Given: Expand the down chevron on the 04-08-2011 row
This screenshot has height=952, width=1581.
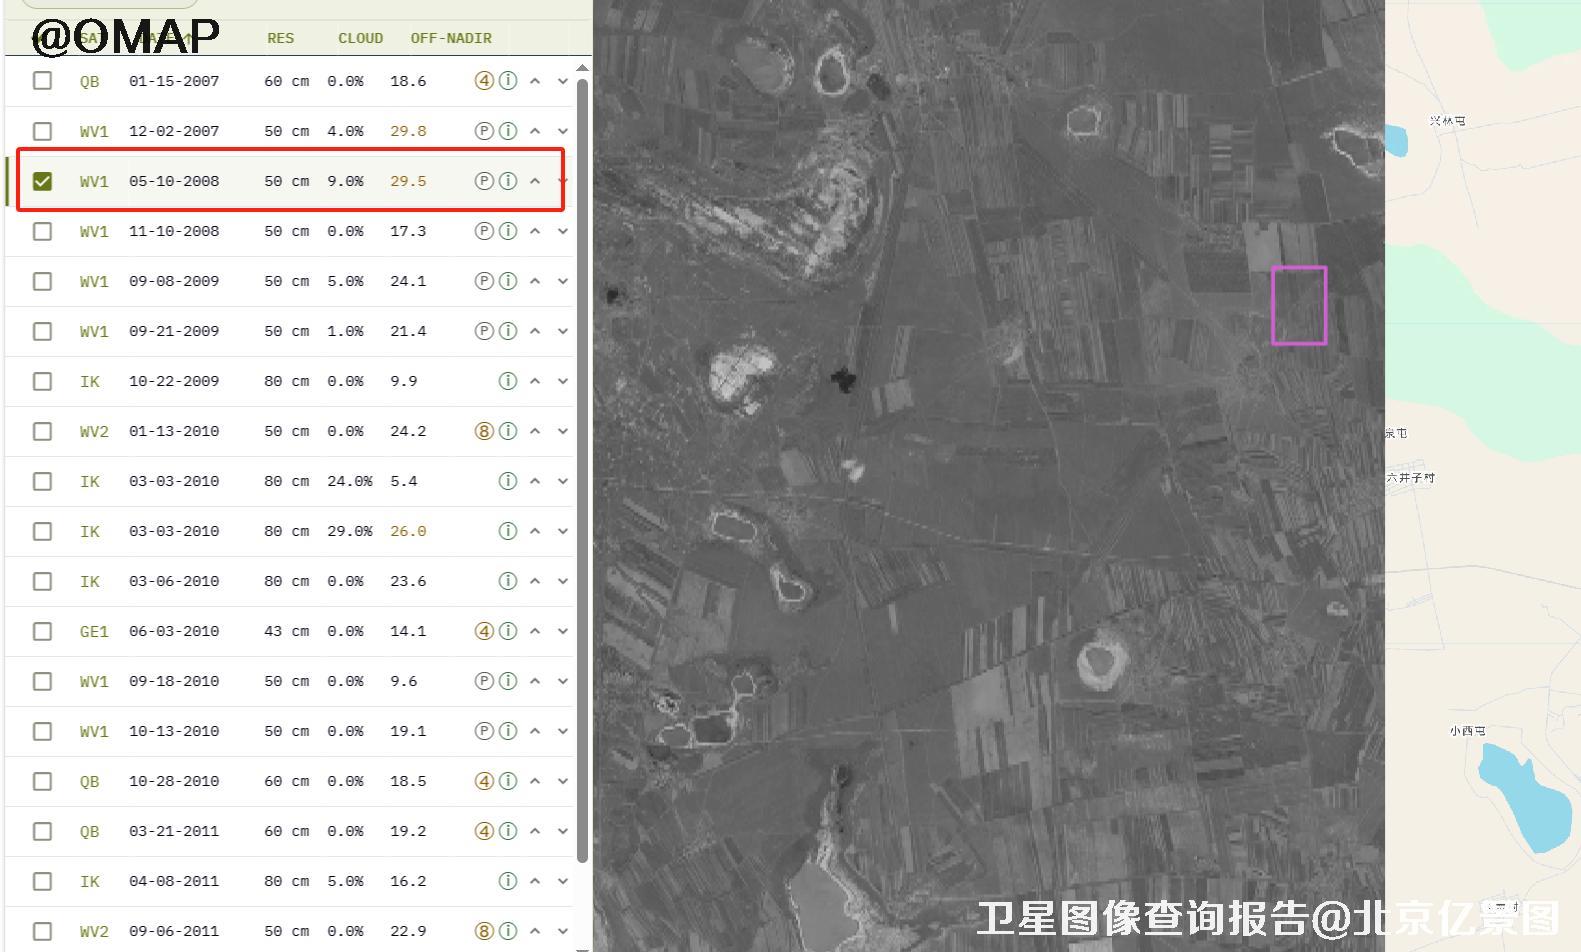Looking at the screenshot, I should pyautogui.click(x=563, y=881).
